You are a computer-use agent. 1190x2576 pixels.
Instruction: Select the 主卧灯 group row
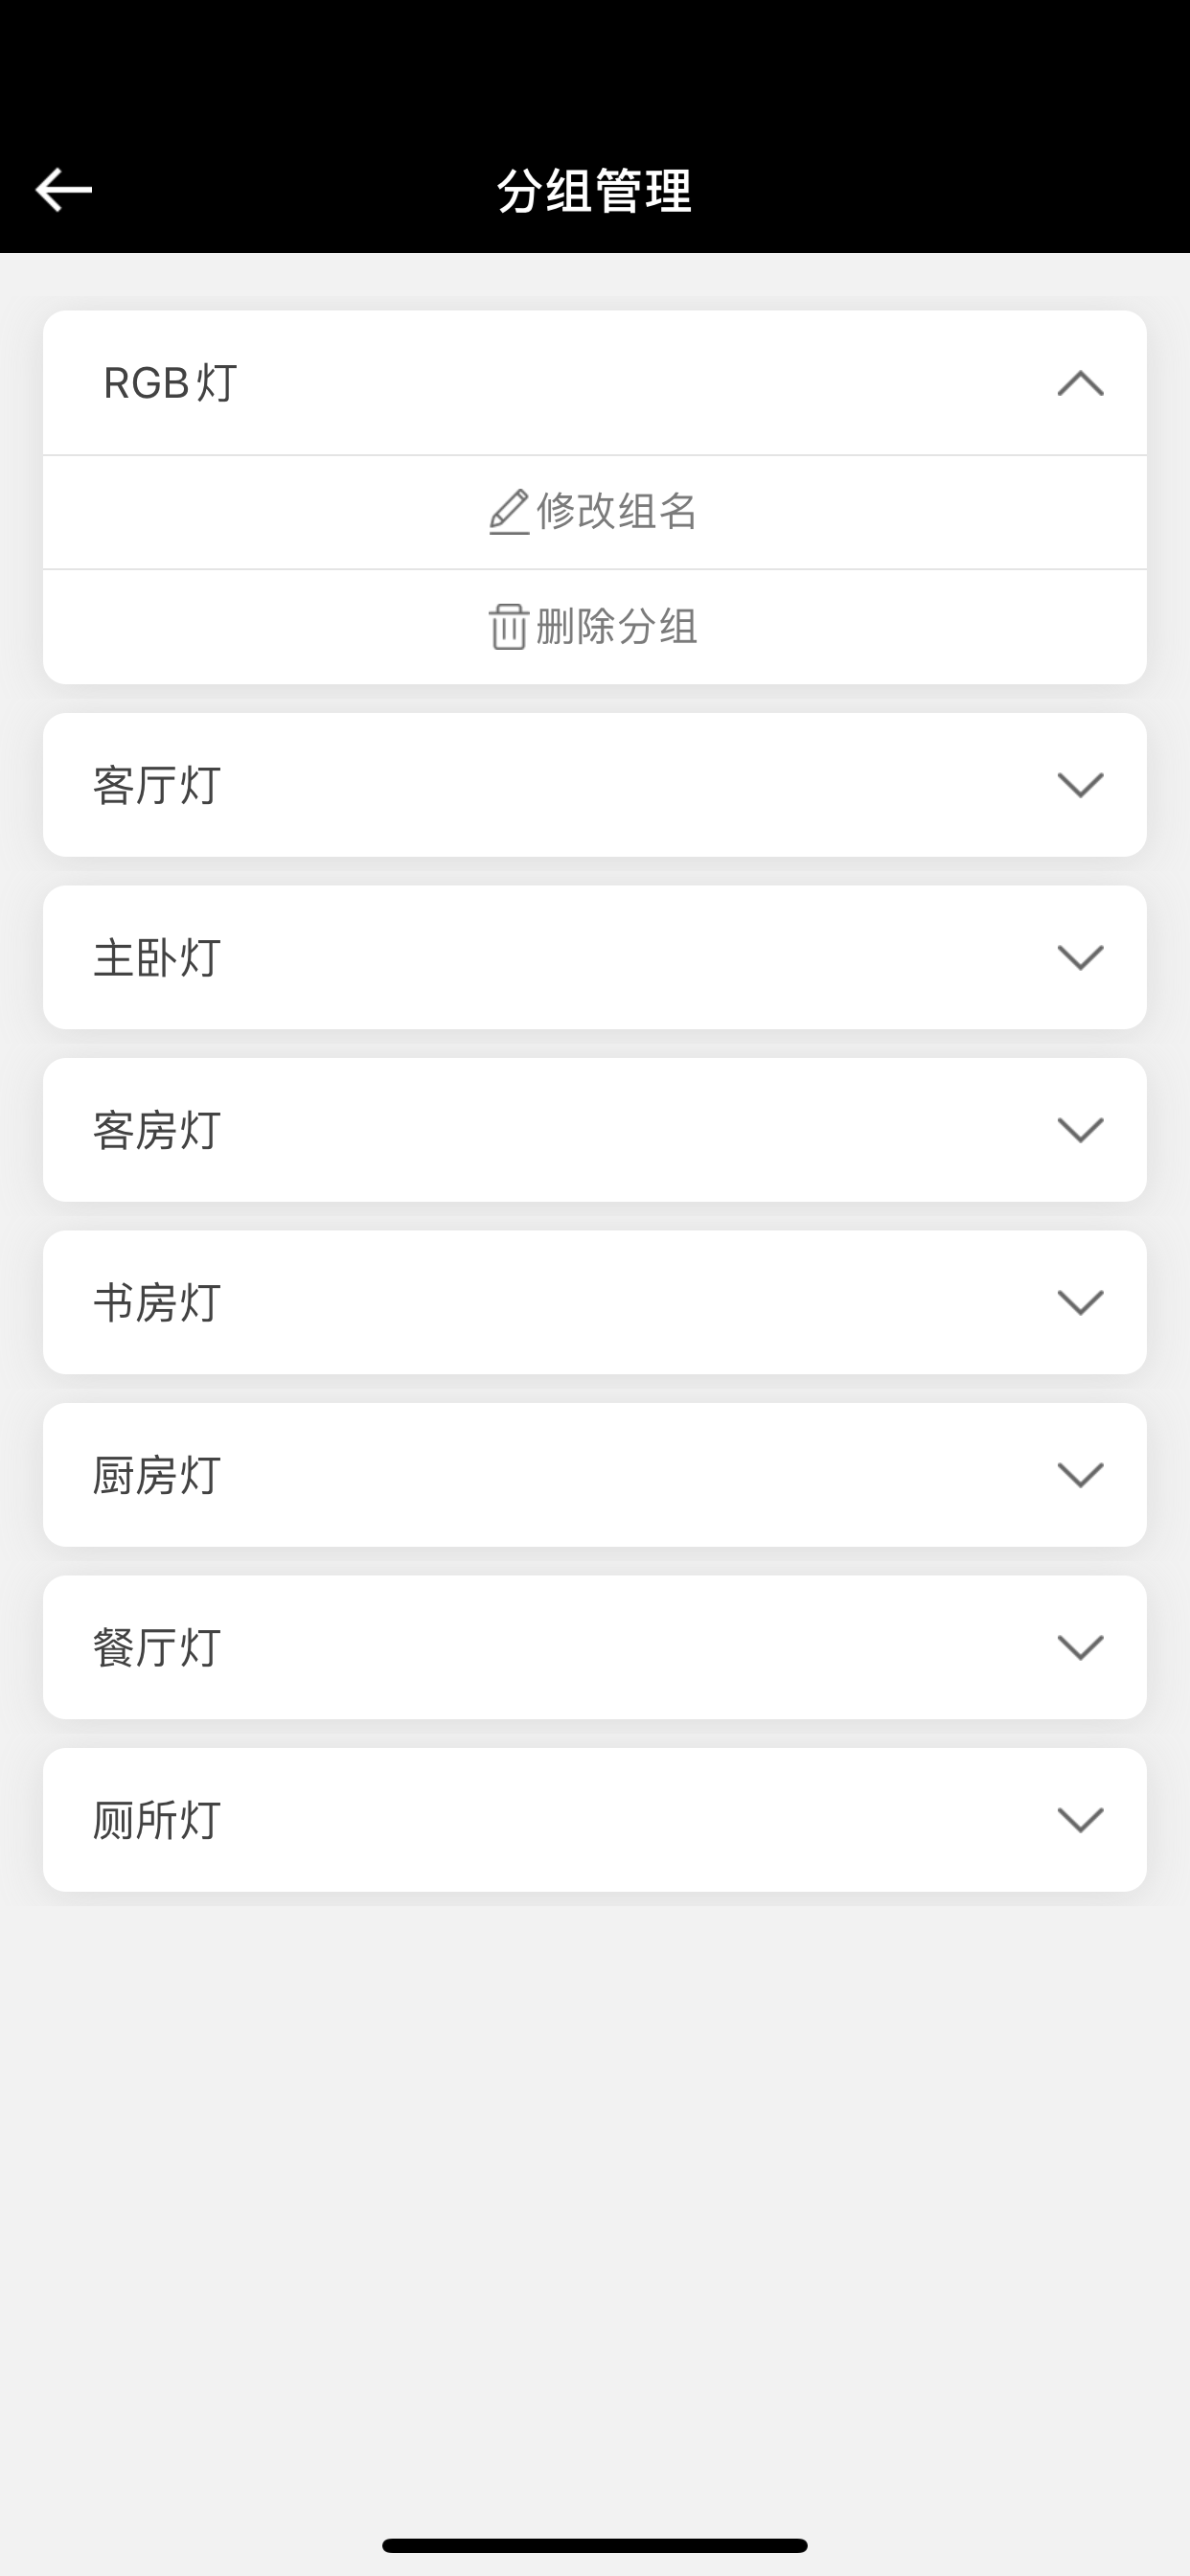tap(595, 957)
